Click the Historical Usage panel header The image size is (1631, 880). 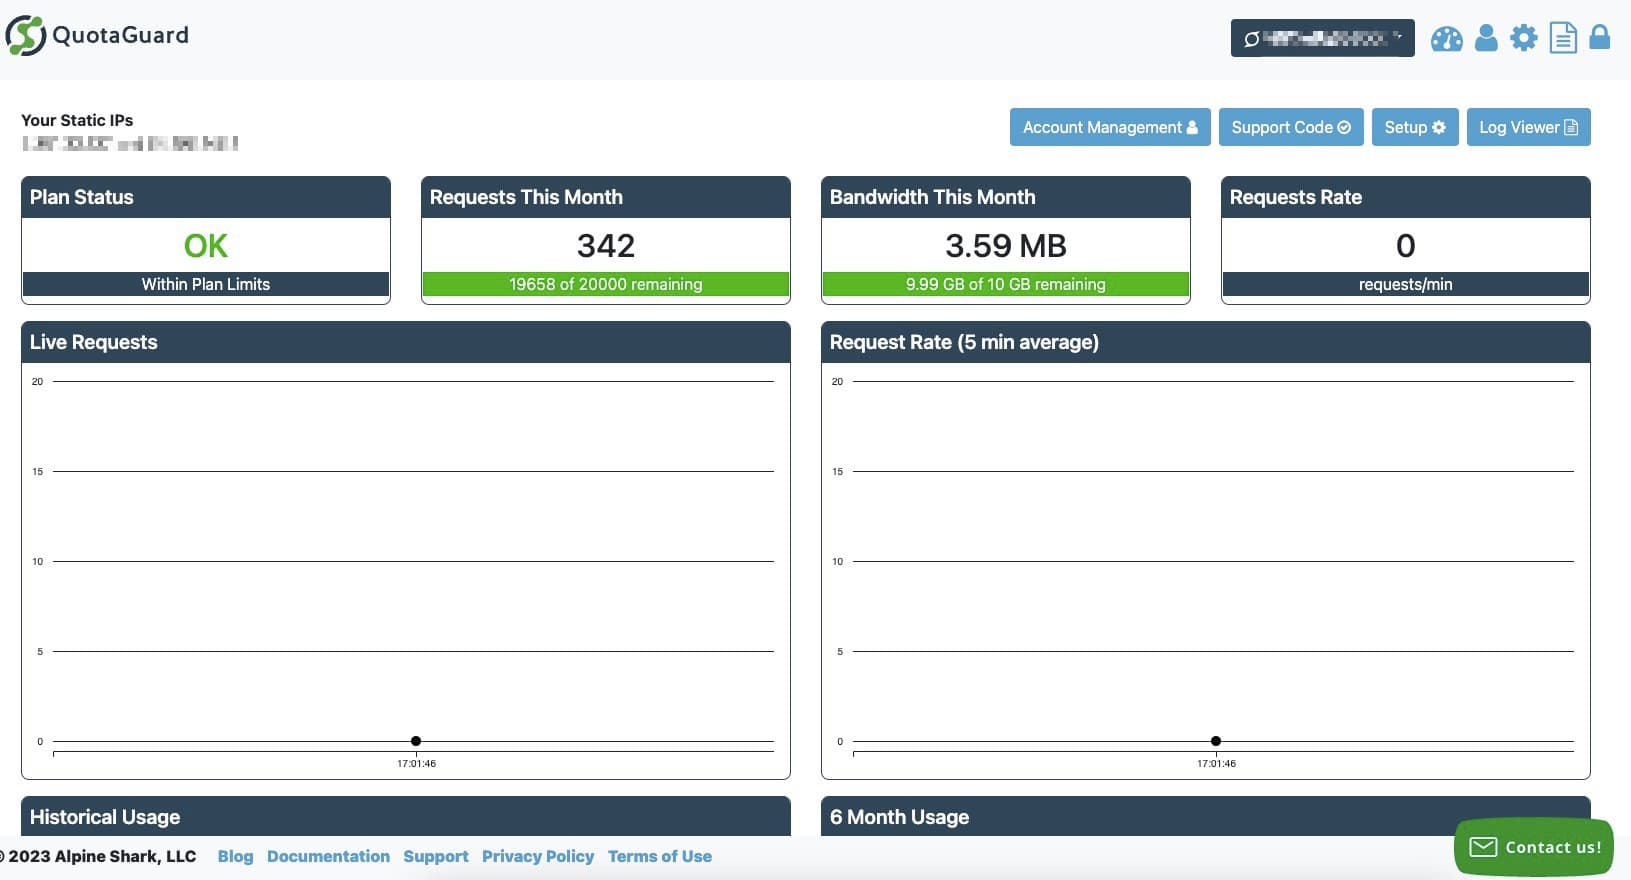(406, 816)
